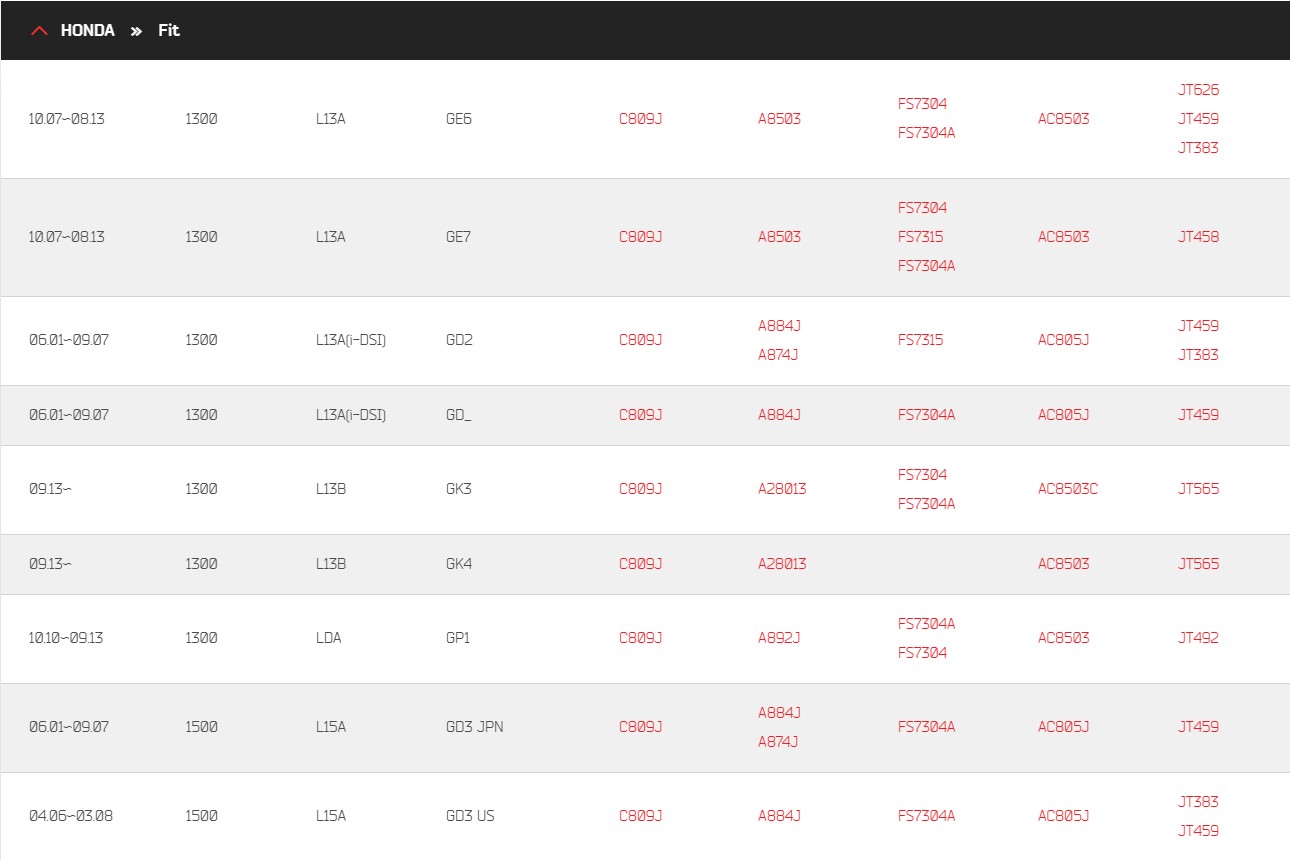Select the GD3 US chassis cell

(470, 816)
